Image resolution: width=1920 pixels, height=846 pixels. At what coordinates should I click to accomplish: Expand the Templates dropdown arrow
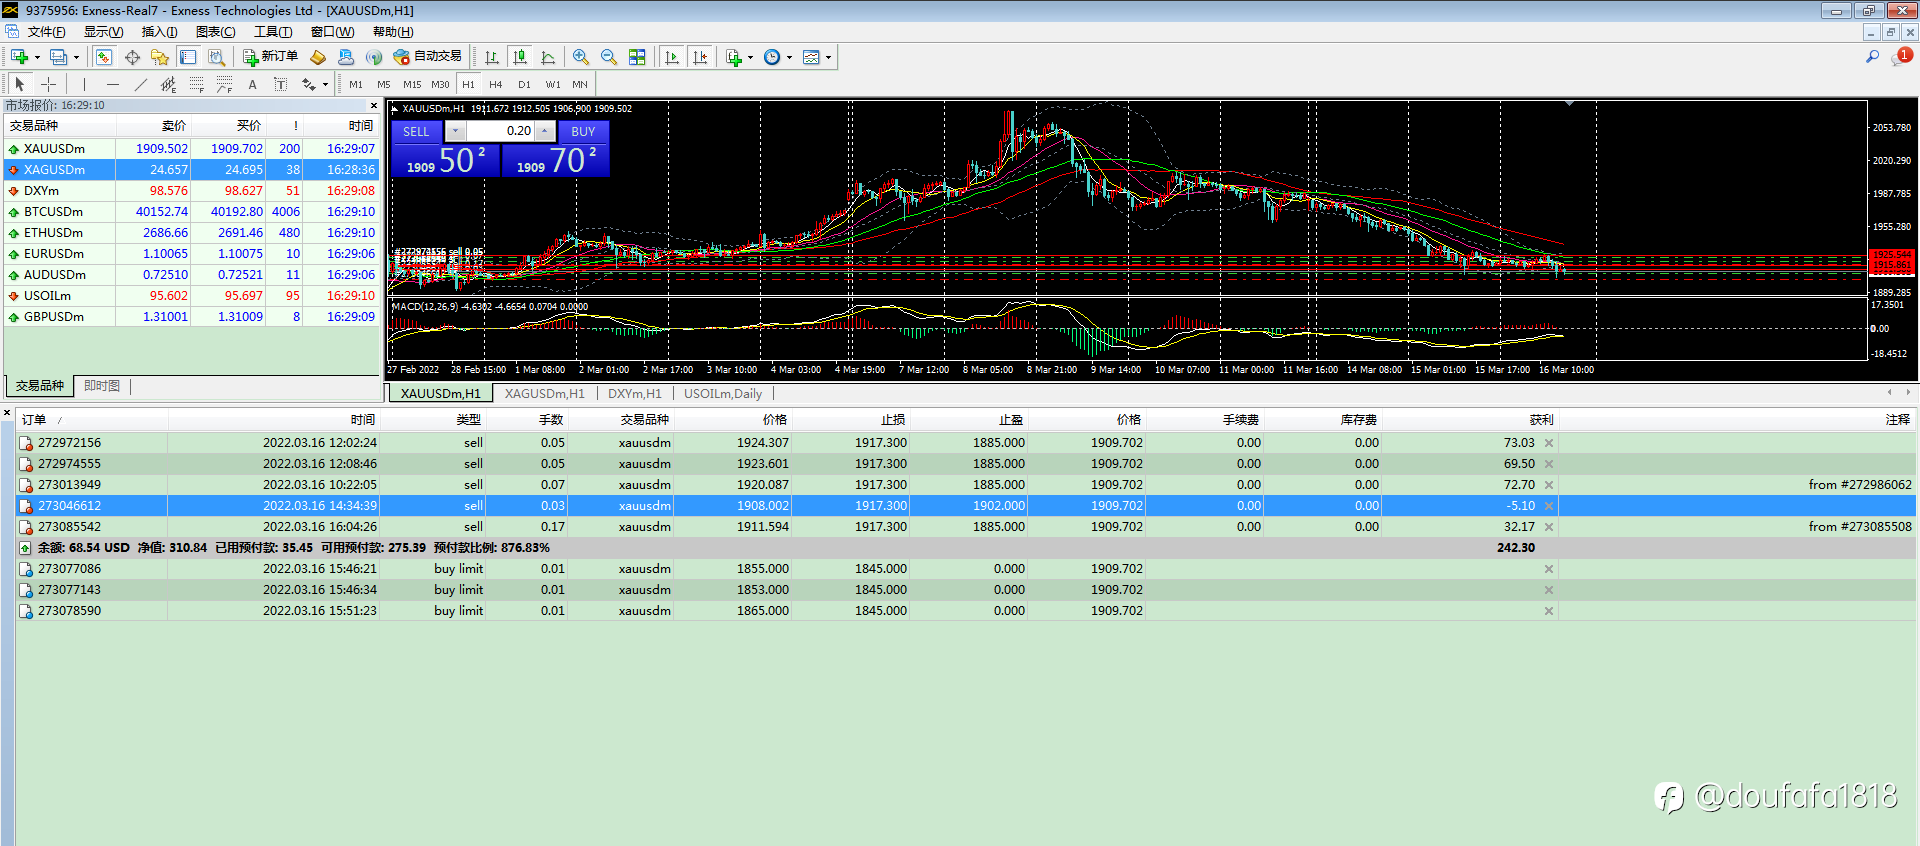(x=828, y=57)
